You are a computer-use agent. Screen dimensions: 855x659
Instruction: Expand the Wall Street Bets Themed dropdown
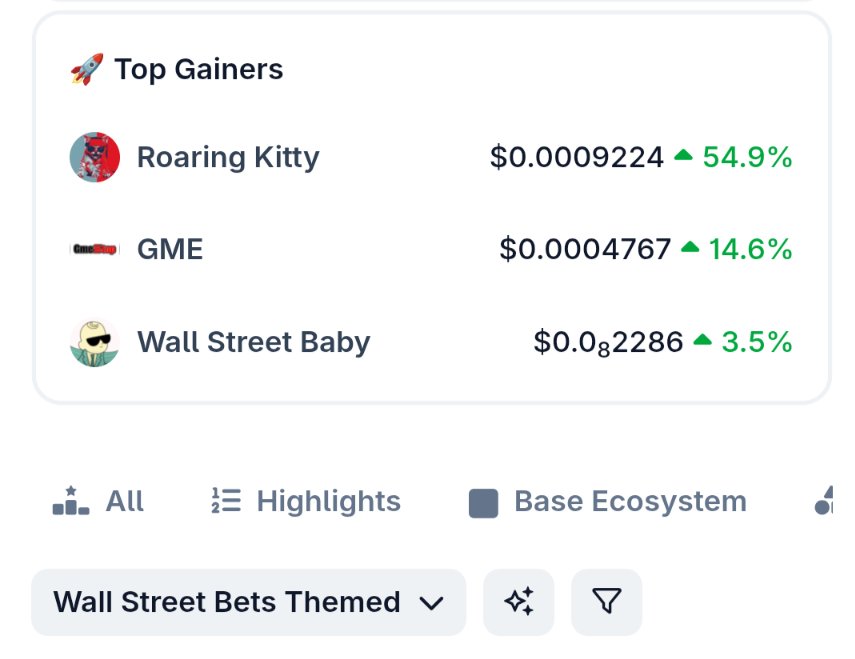point(249,602)
